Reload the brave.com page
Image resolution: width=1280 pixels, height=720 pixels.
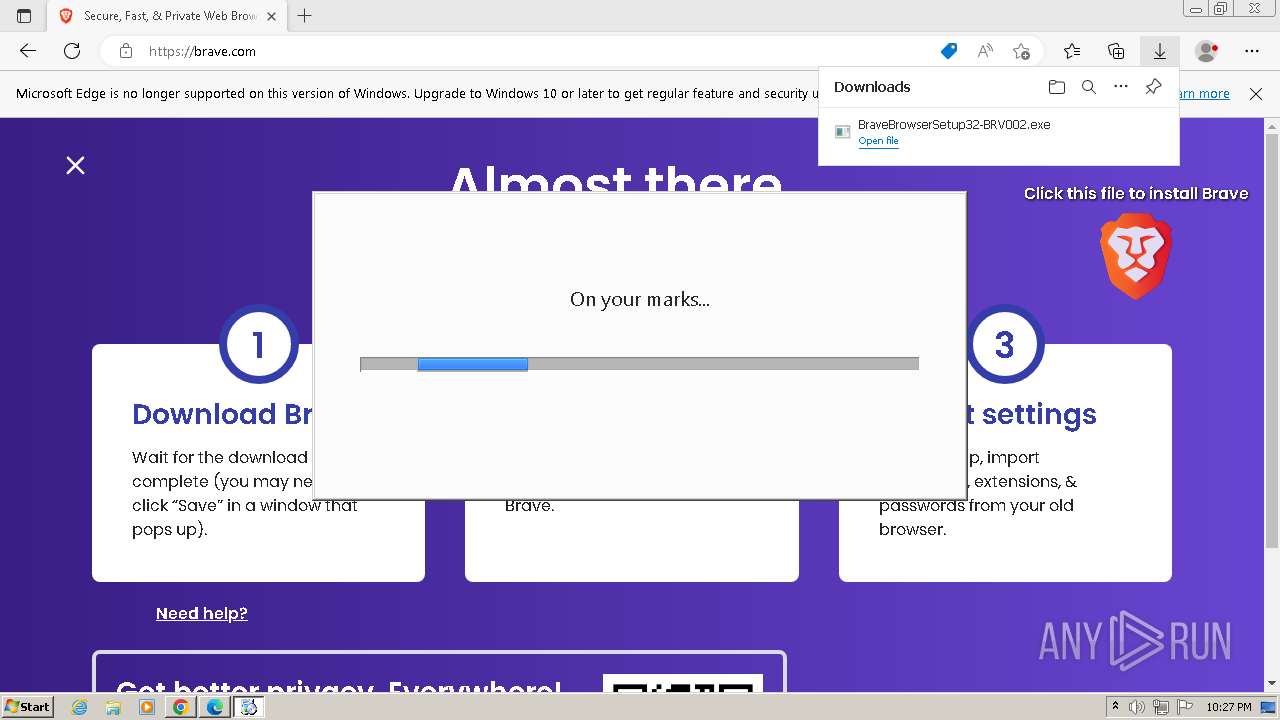point(72,51)
